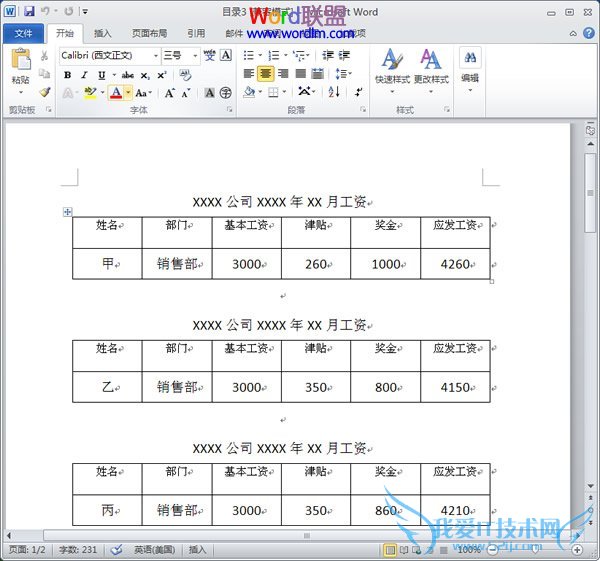The image size is (600, 561).
Task: Open the Change Case (Aa) dropdown
Action: click(x=143, y=93)
